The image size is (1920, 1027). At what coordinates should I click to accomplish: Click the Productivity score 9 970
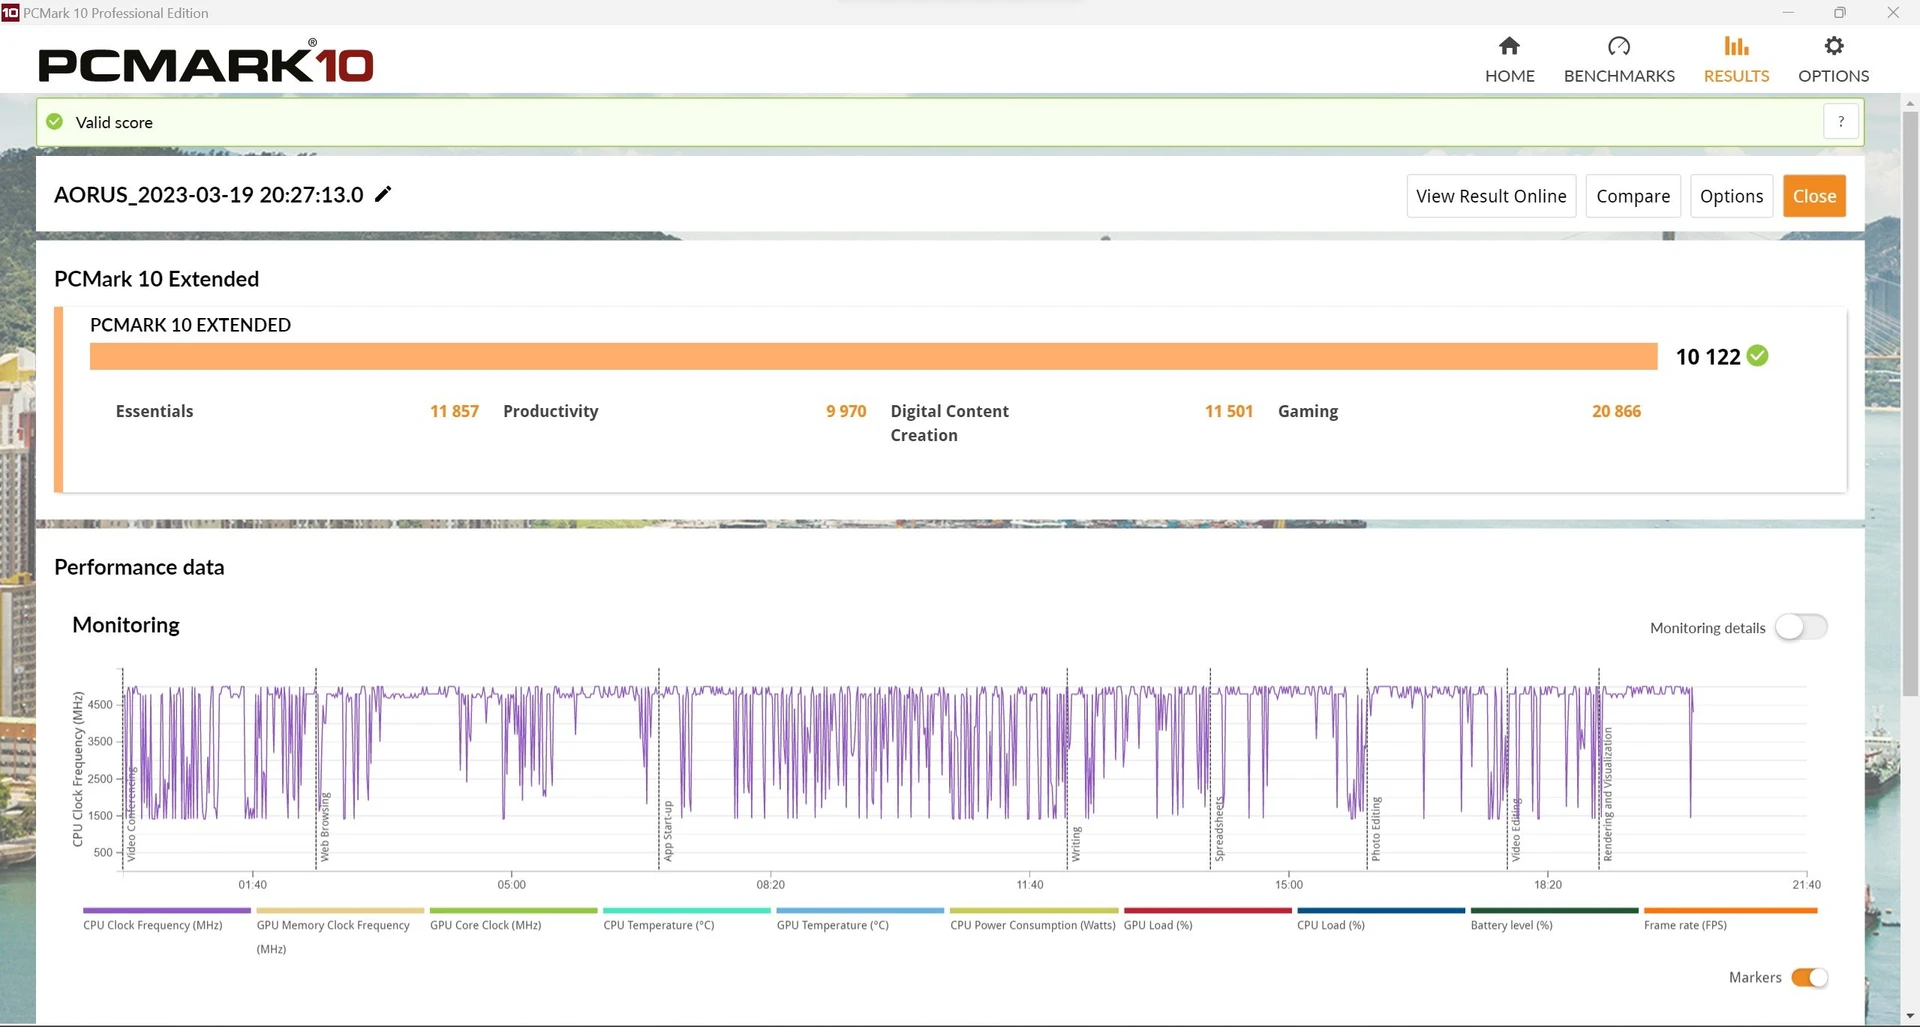(846, 411)
